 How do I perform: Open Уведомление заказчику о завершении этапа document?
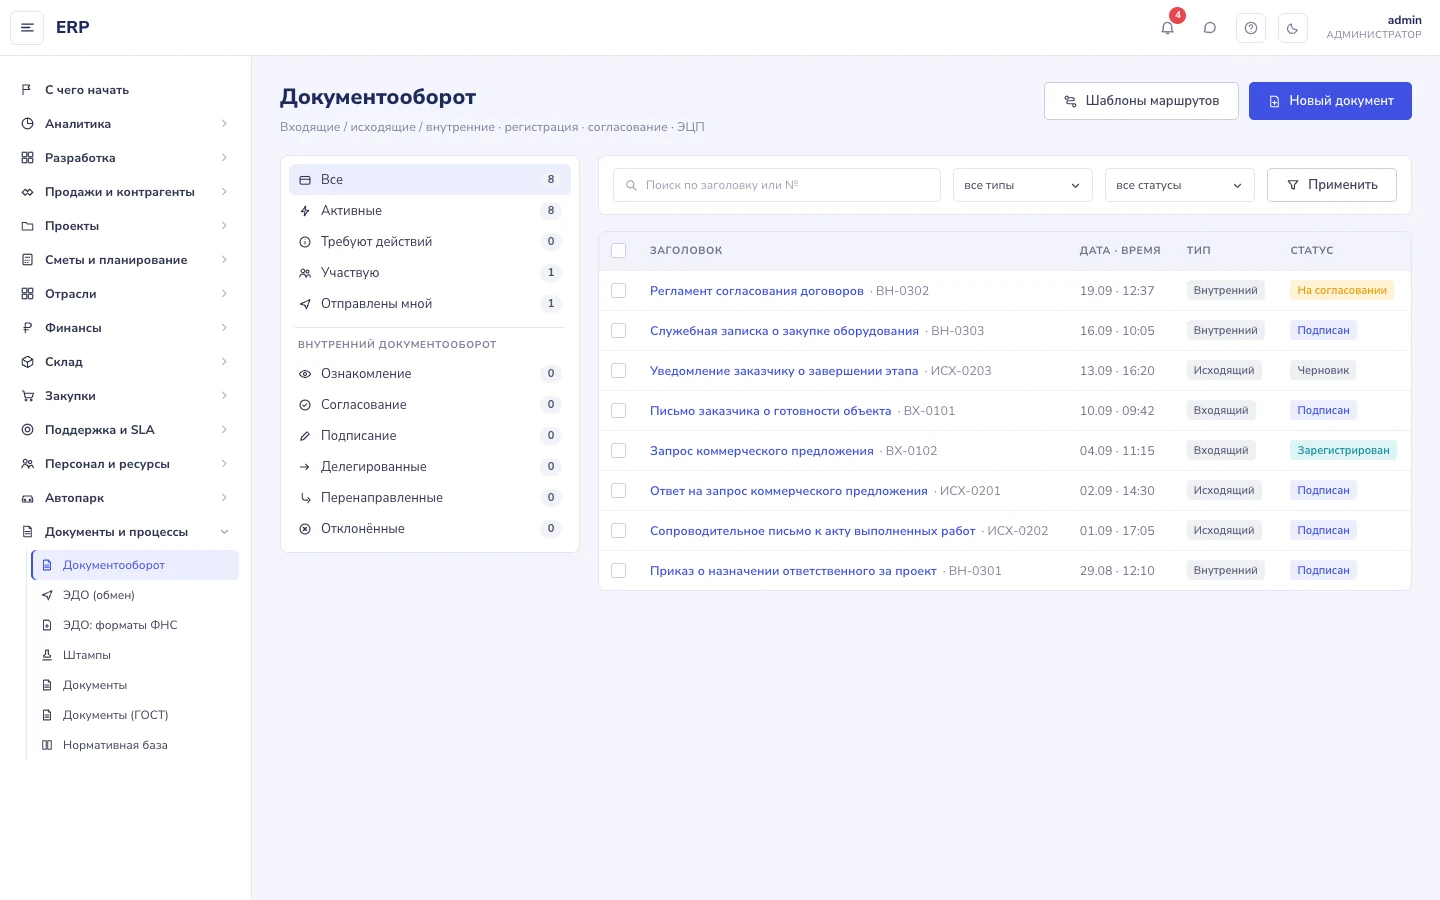point(784,371)
